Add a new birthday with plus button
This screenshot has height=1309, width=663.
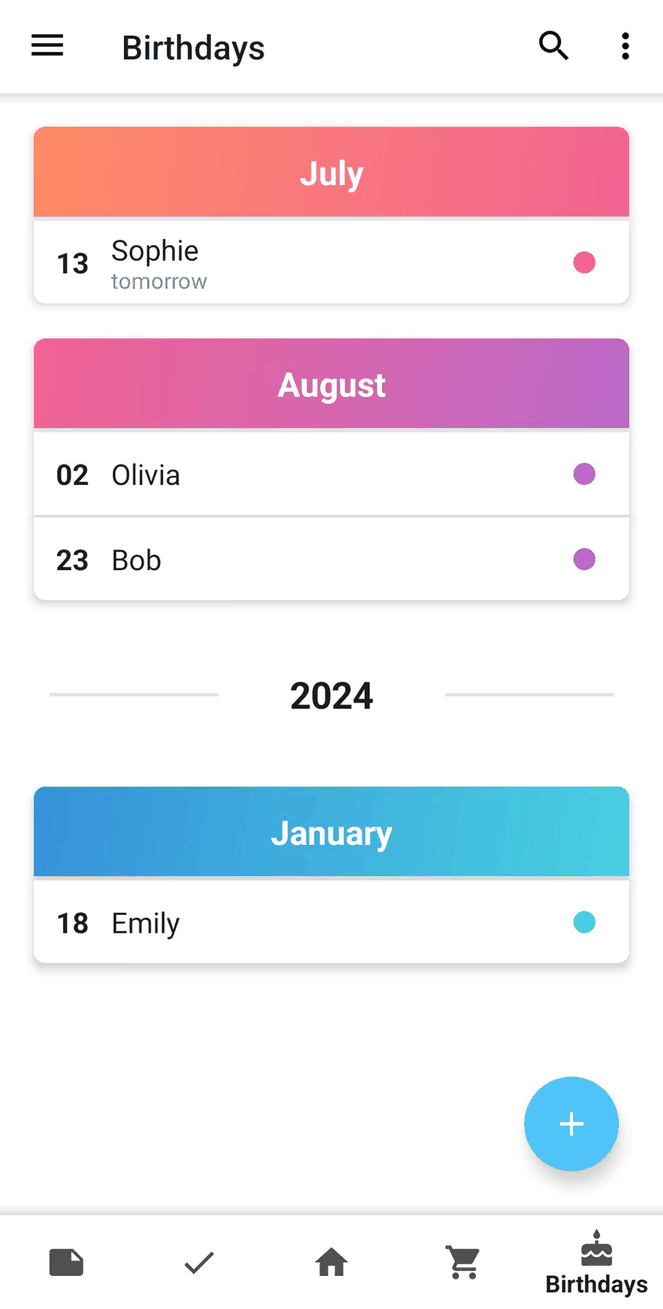[571, 1124]
